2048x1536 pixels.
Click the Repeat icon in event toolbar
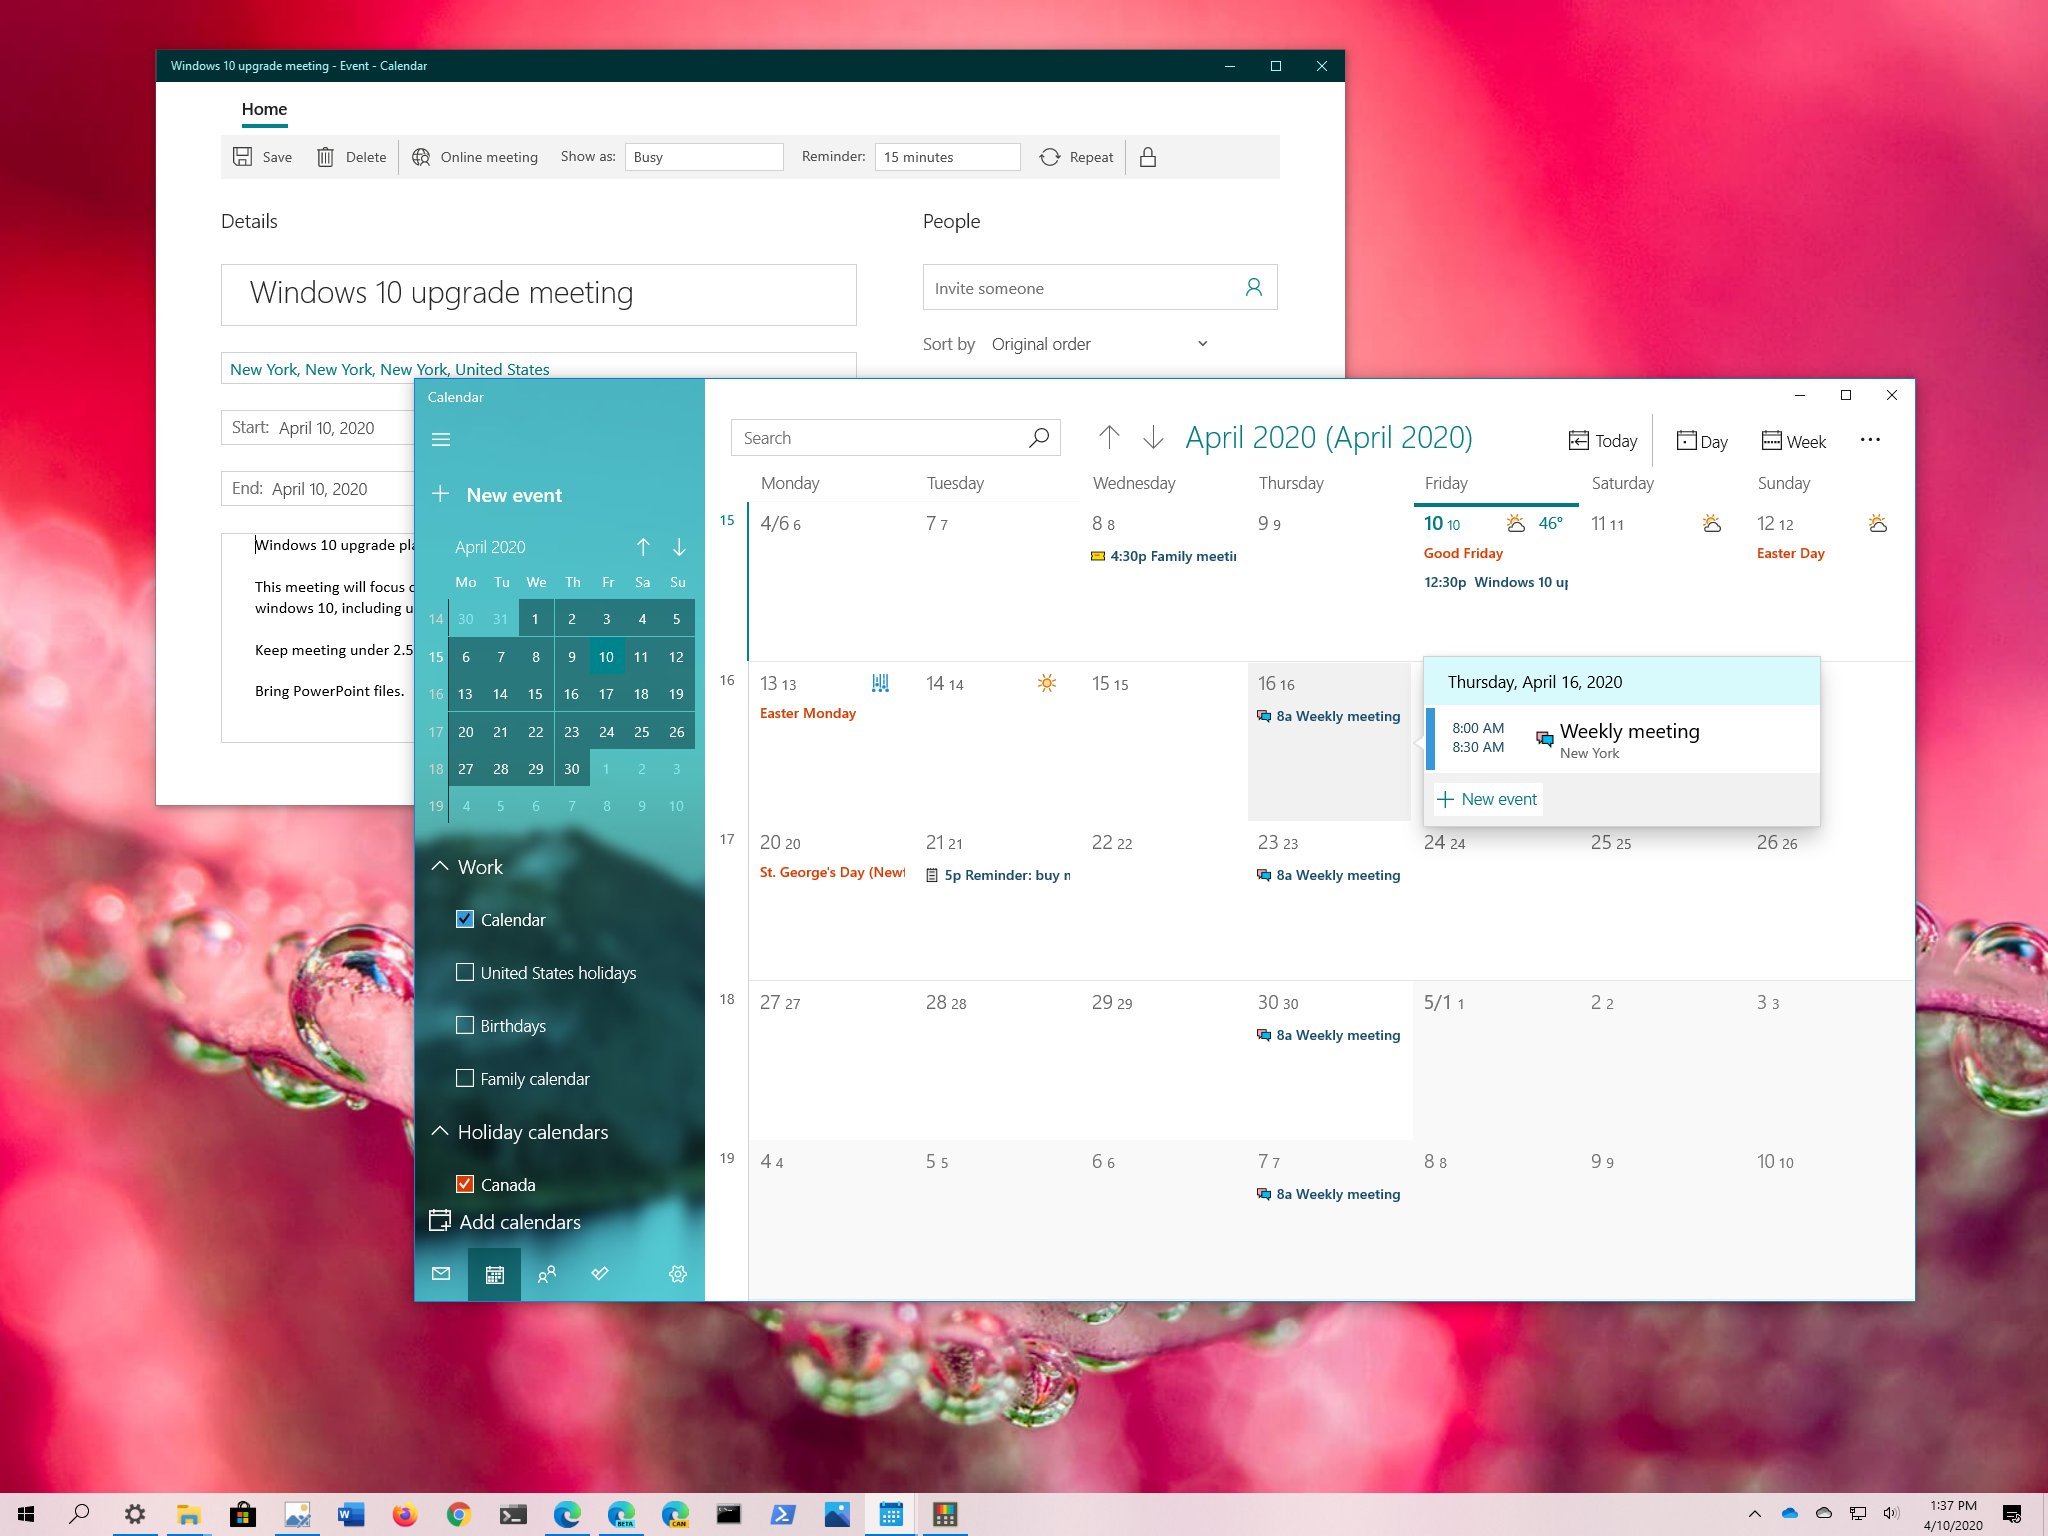coord(1050,157)
